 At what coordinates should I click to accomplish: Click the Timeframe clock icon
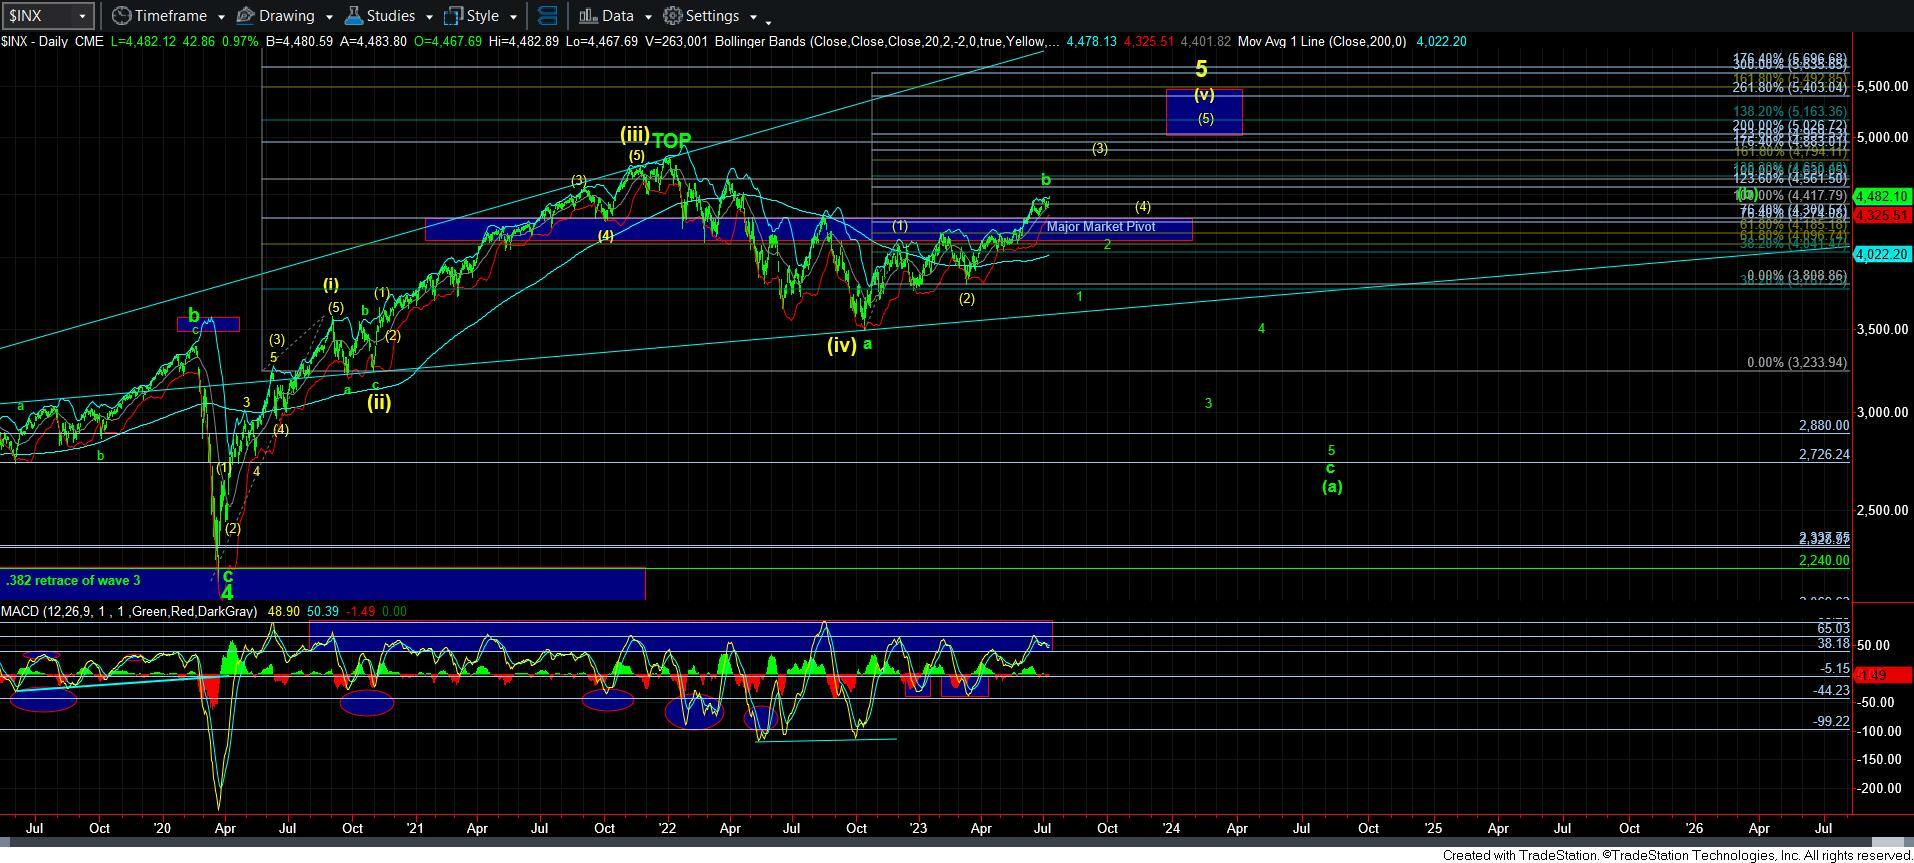pos(121,16)
